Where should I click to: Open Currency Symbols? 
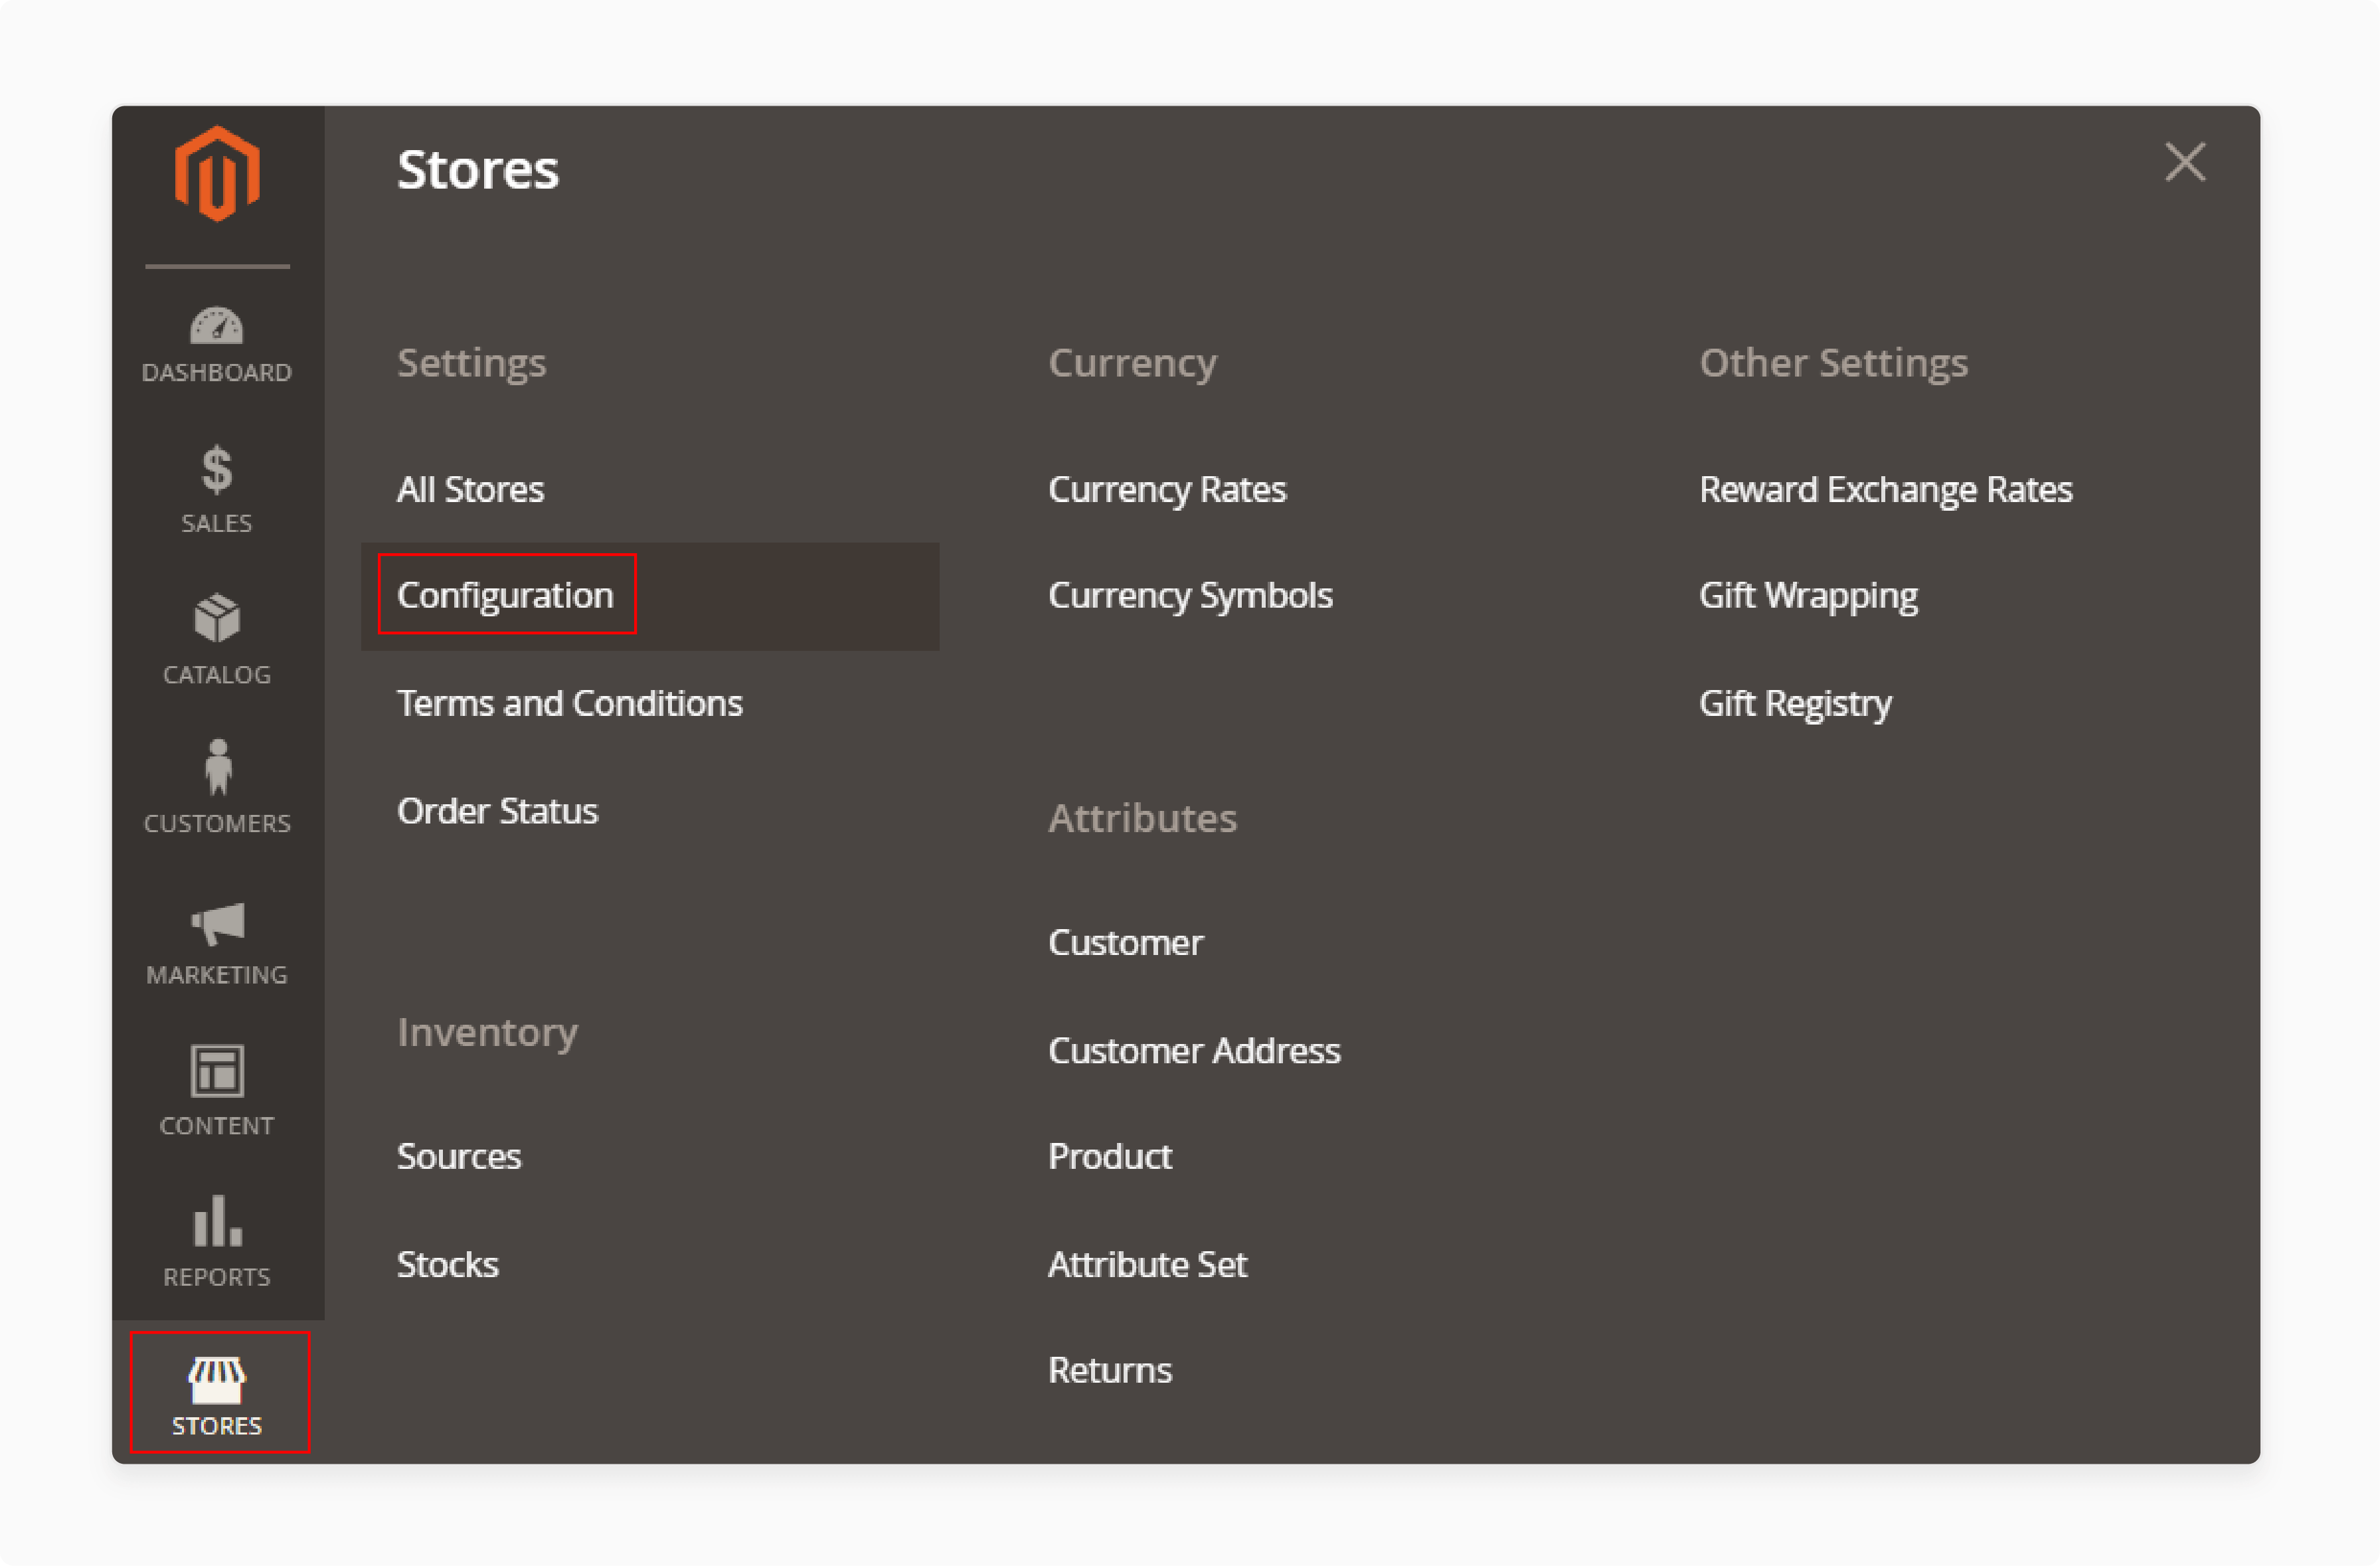1190,596
